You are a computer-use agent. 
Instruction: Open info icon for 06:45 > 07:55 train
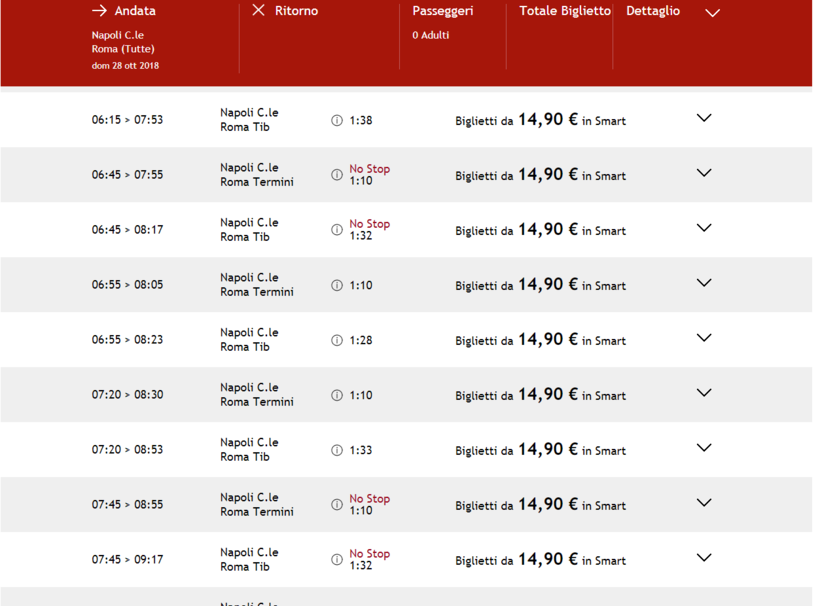coord(337,175)
